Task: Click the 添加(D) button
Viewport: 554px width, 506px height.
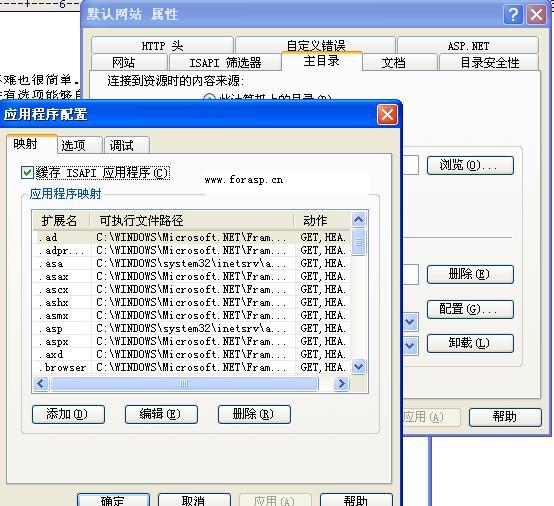Action: pyautogui.click(x=68, y=414)
